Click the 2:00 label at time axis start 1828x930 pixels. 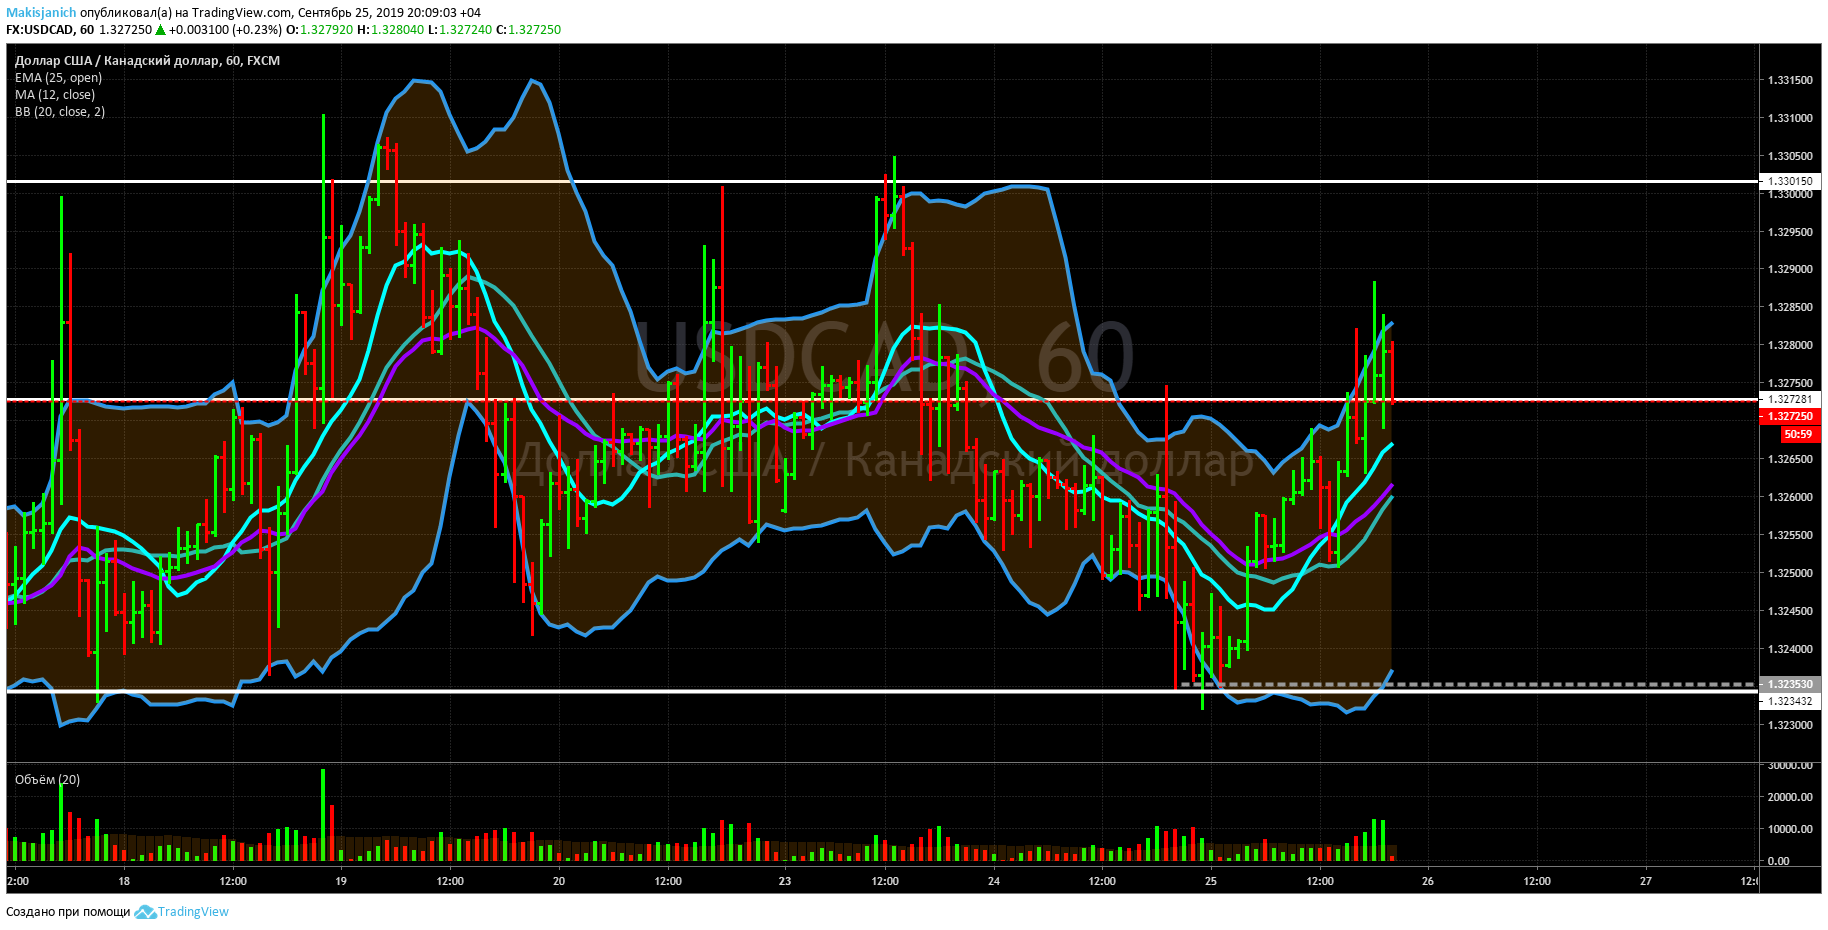(18, 881)
